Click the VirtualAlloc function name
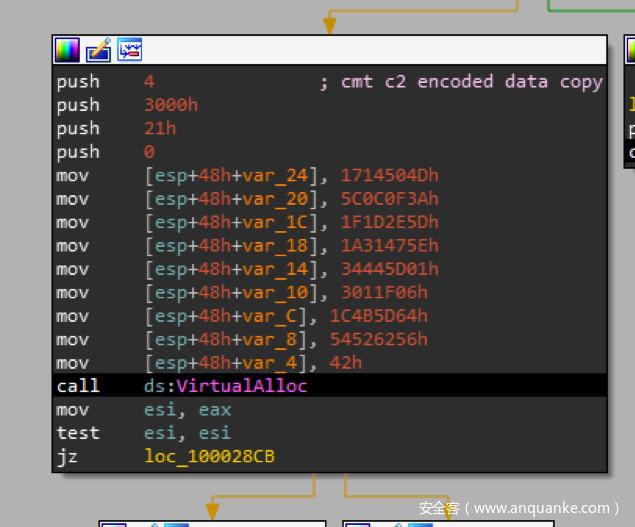 pos(242,386)
